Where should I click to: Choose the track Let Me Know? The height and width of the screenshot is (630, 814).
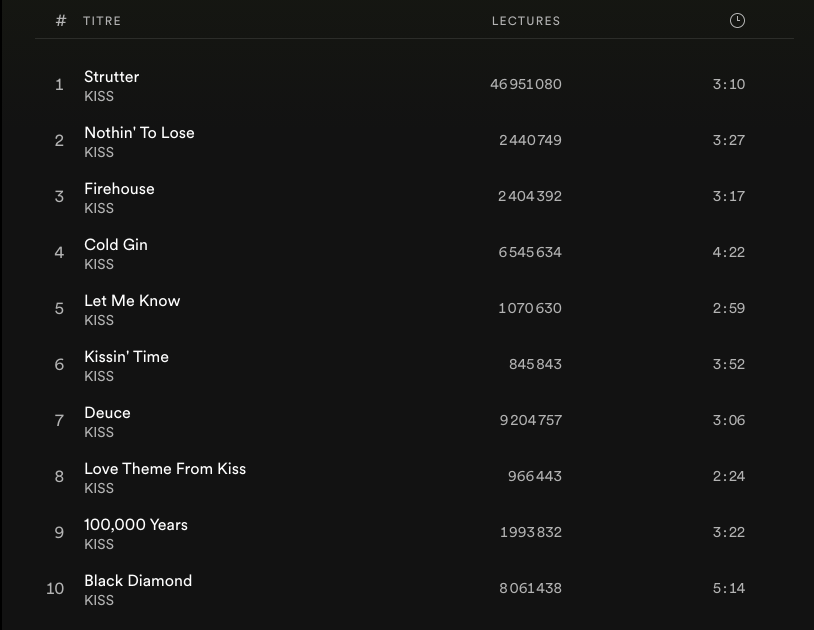tap(132, 301)
